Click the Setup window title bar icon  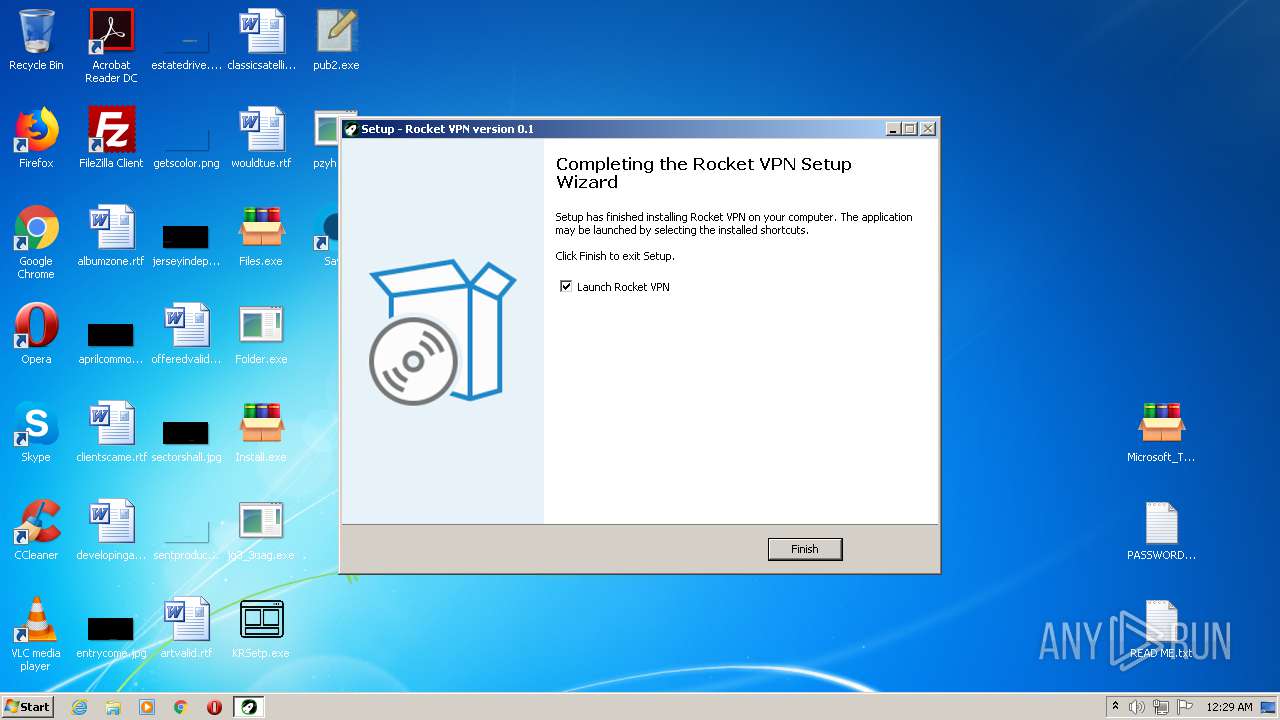coord(351,129)
